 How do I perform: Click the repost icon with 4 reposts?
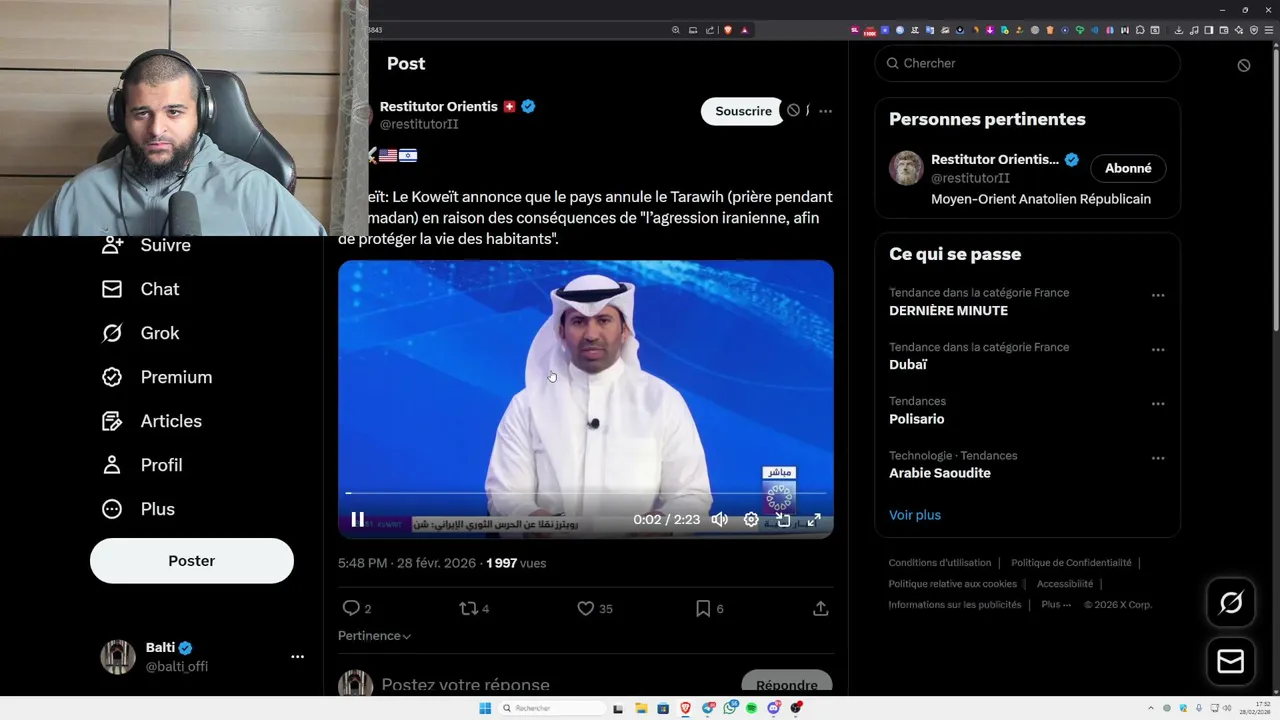(x=468, y=608)
